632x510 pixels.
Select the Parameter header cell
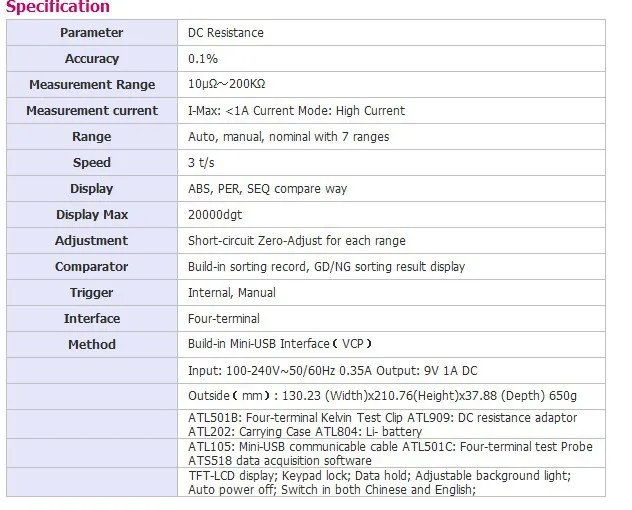(92, 33)
